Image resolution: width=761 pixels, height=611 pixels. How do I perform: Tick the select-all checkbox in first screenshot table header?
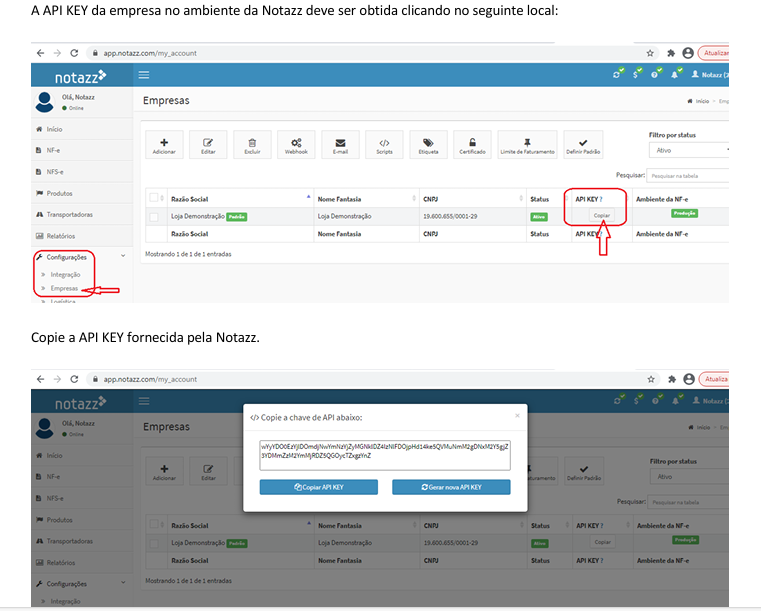[x=154, y=198]
